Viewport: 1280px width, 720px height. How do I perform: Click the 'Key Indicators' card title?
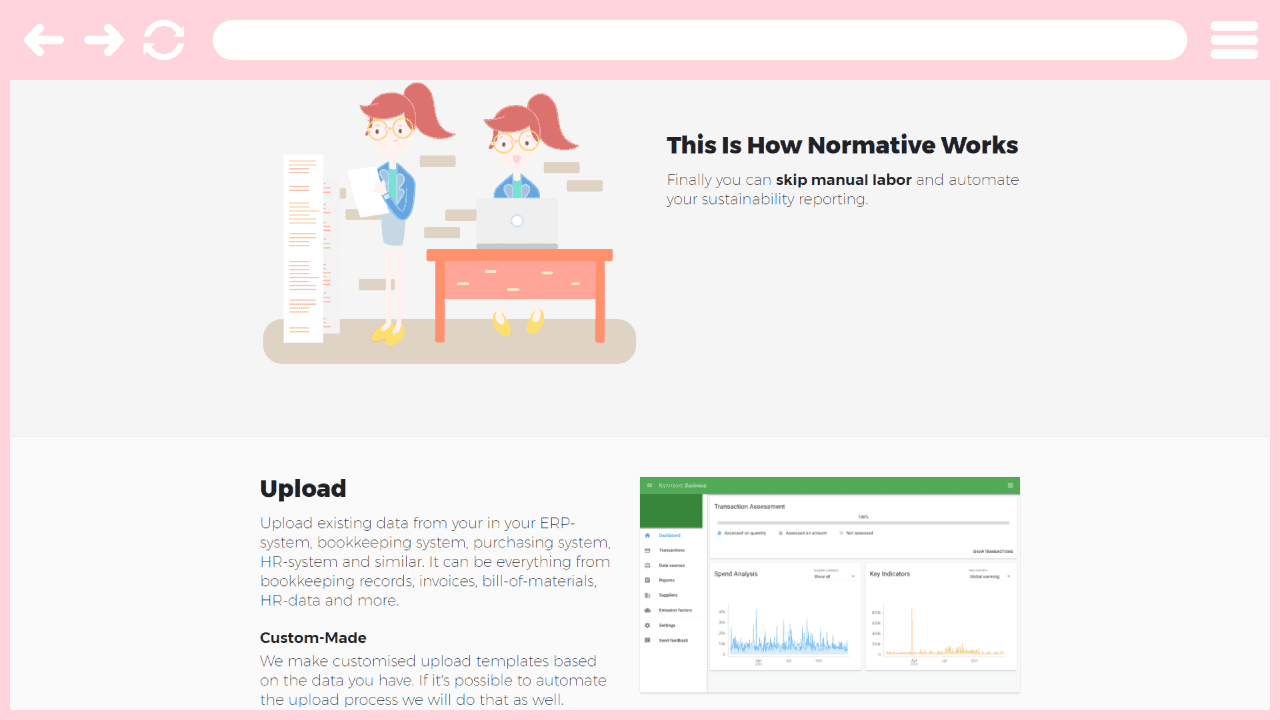pos(890,574)
